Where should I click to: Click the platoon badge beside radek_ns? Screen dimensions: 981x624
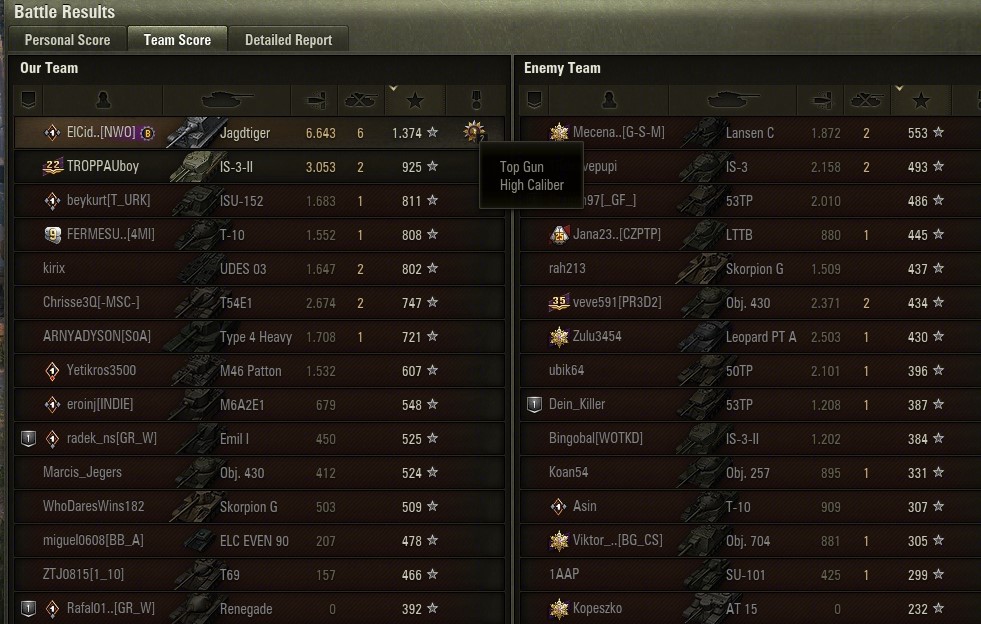point(28,438)
